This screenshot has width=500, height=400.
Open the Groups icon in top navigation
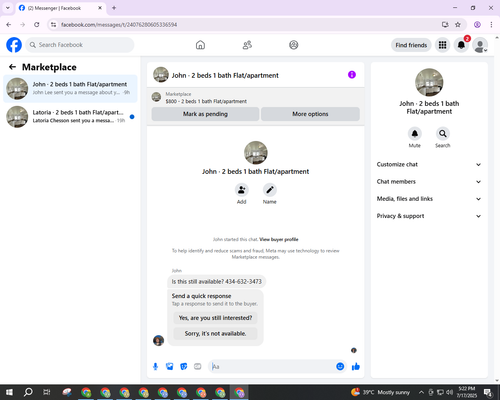coord(294,45)
